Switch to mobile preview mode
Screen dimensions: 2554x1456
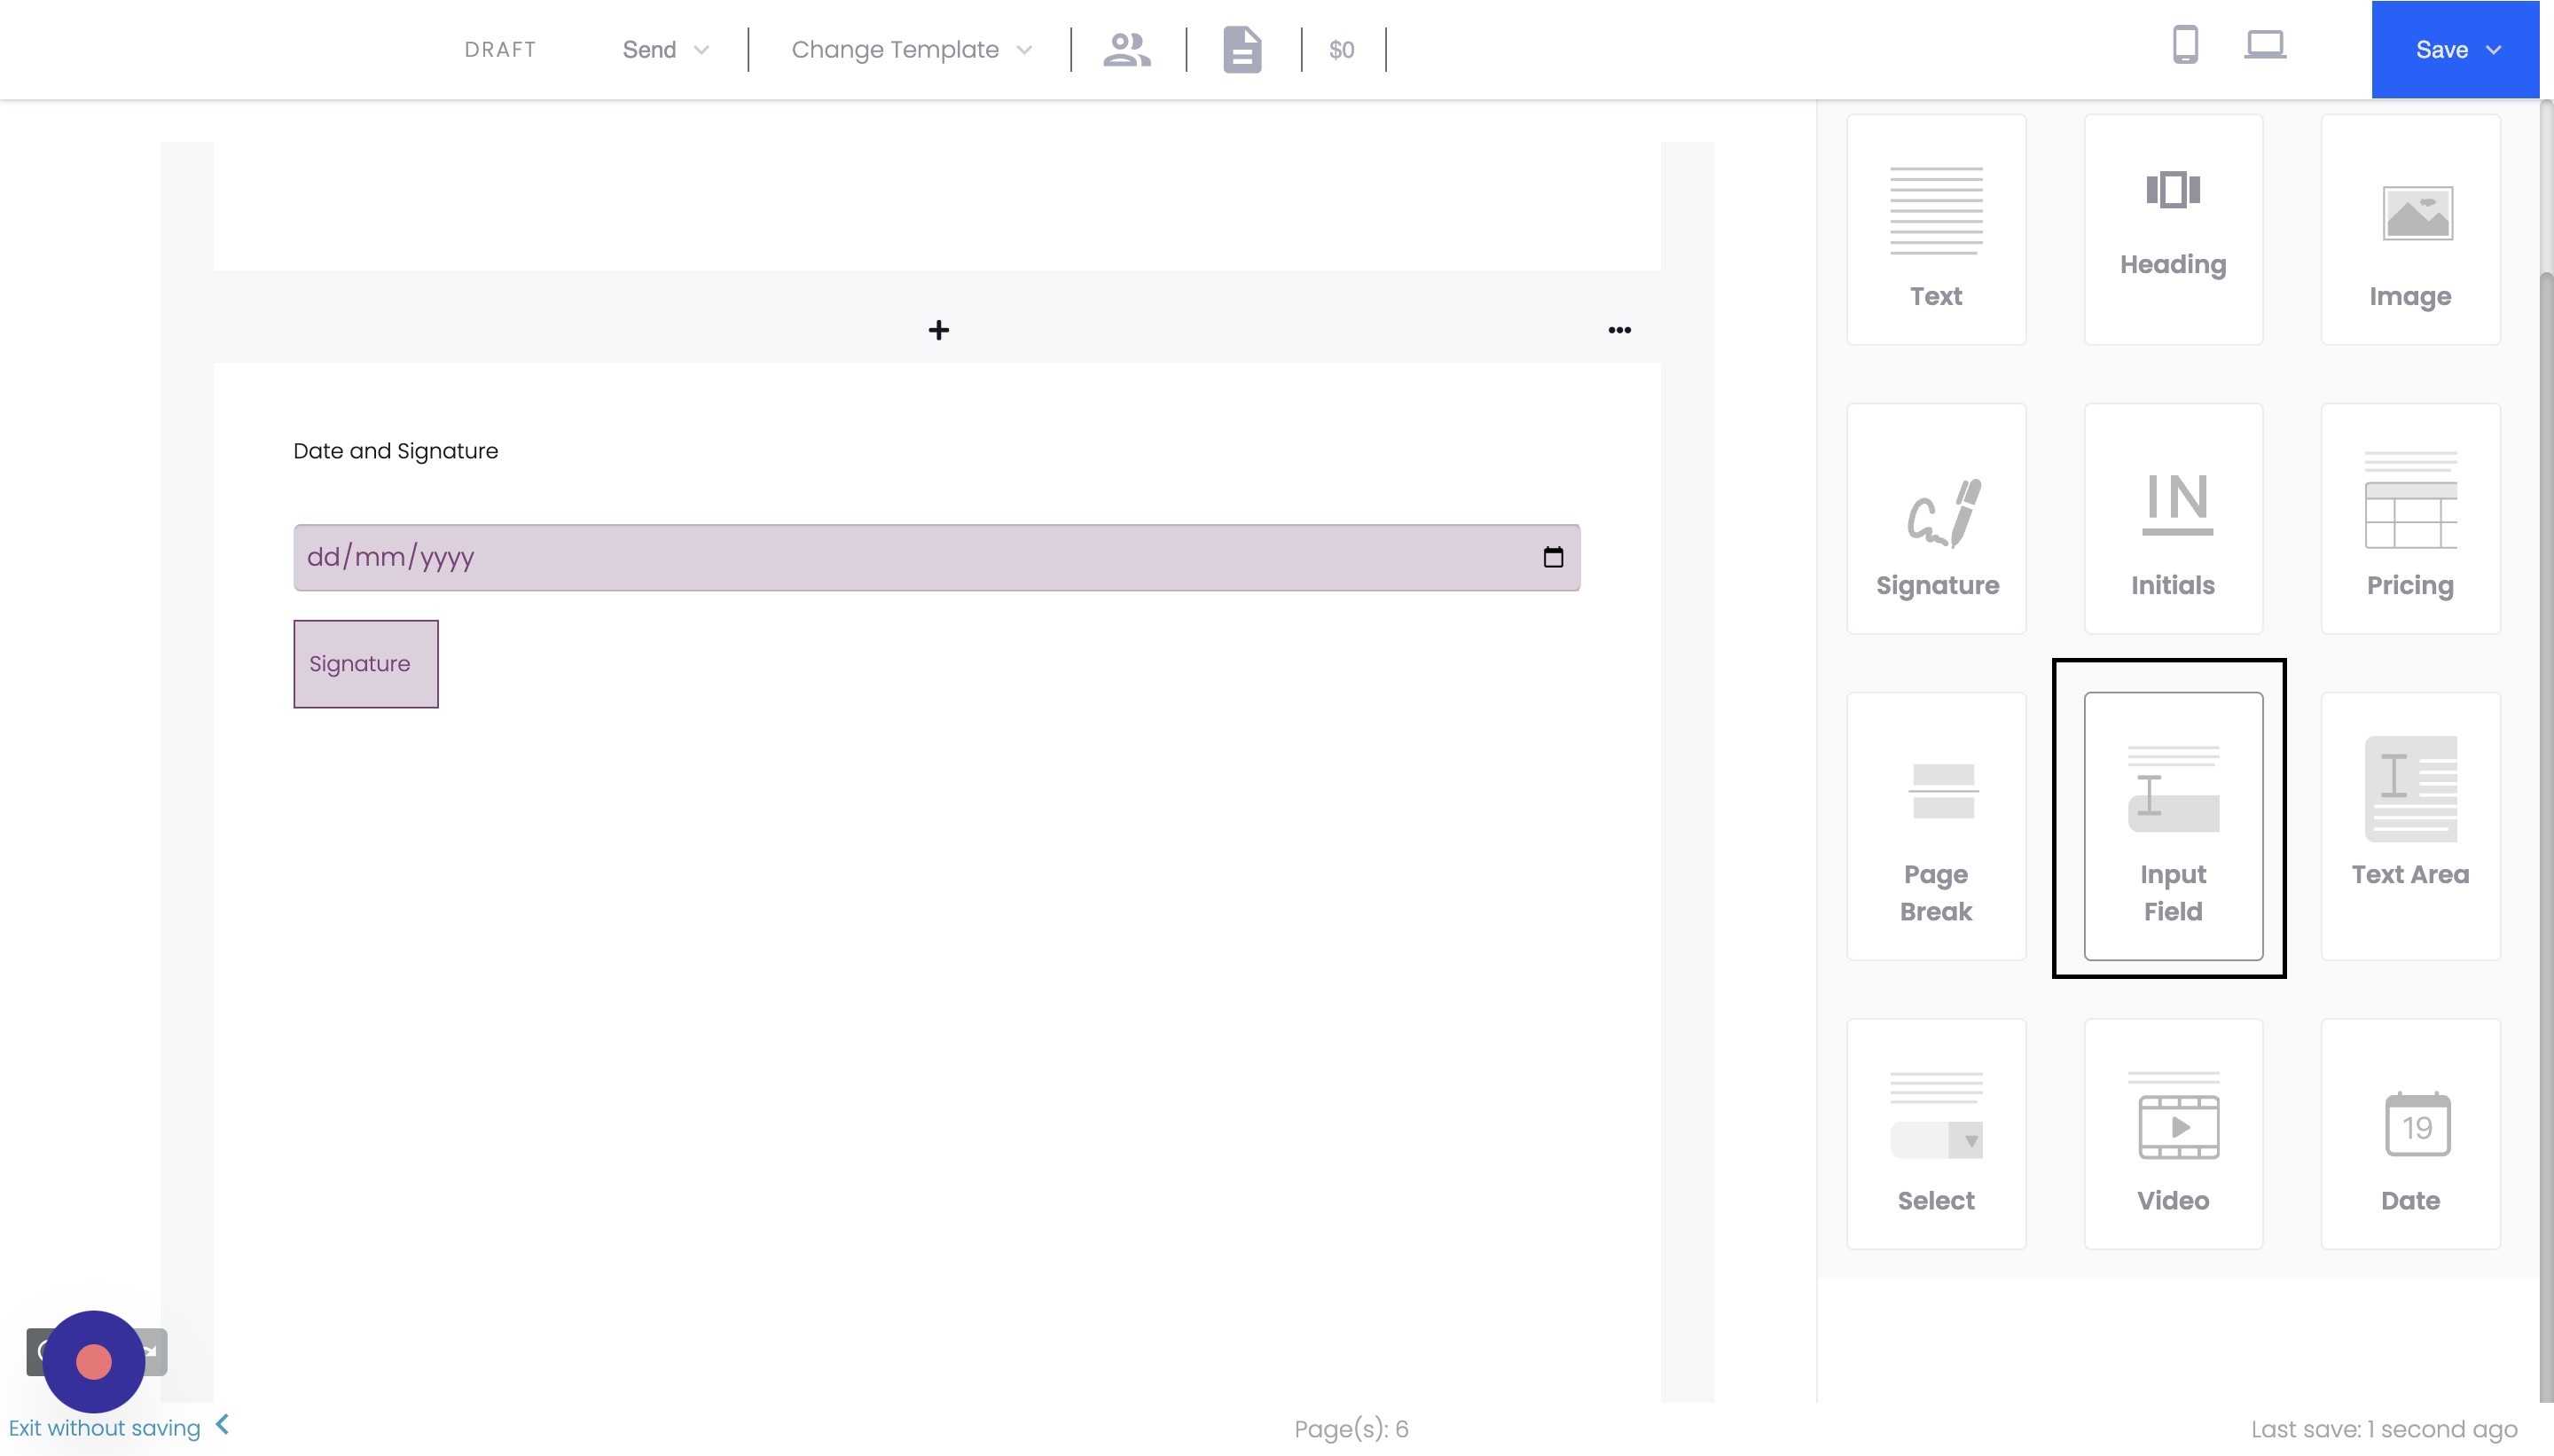pos(2185,46)
